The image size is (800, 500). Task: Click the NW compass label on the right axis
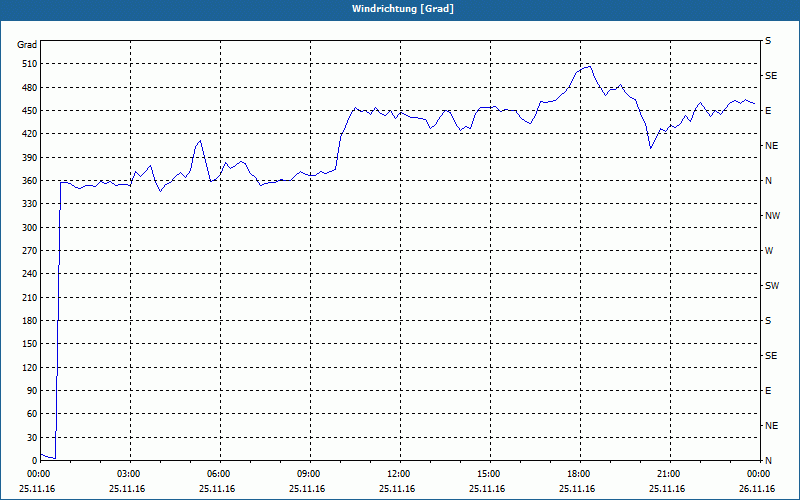click(x=772, y=216)
